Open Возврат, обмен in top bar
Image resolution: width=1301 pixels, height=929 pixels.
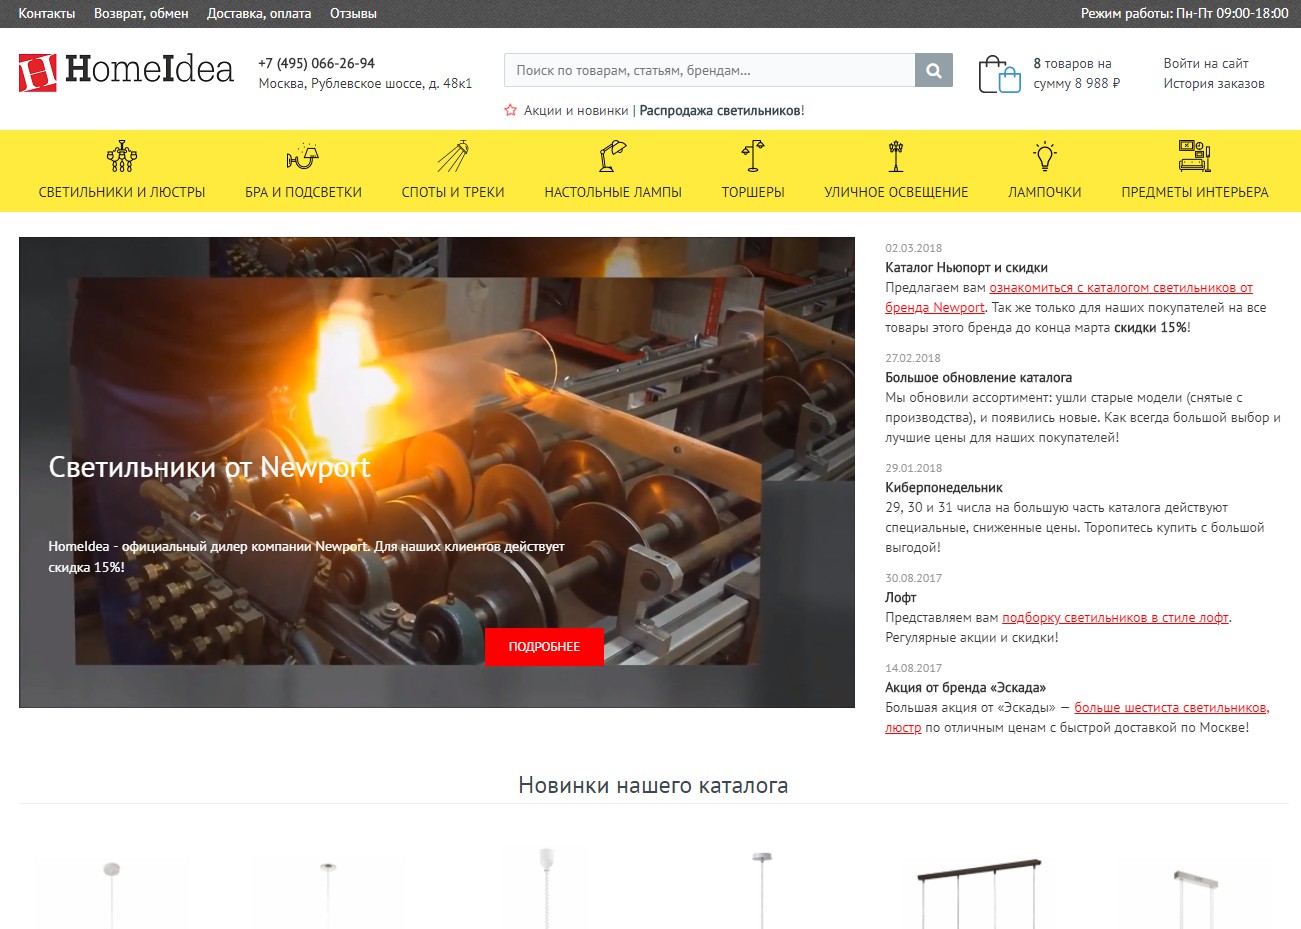[x=141, y=14]
